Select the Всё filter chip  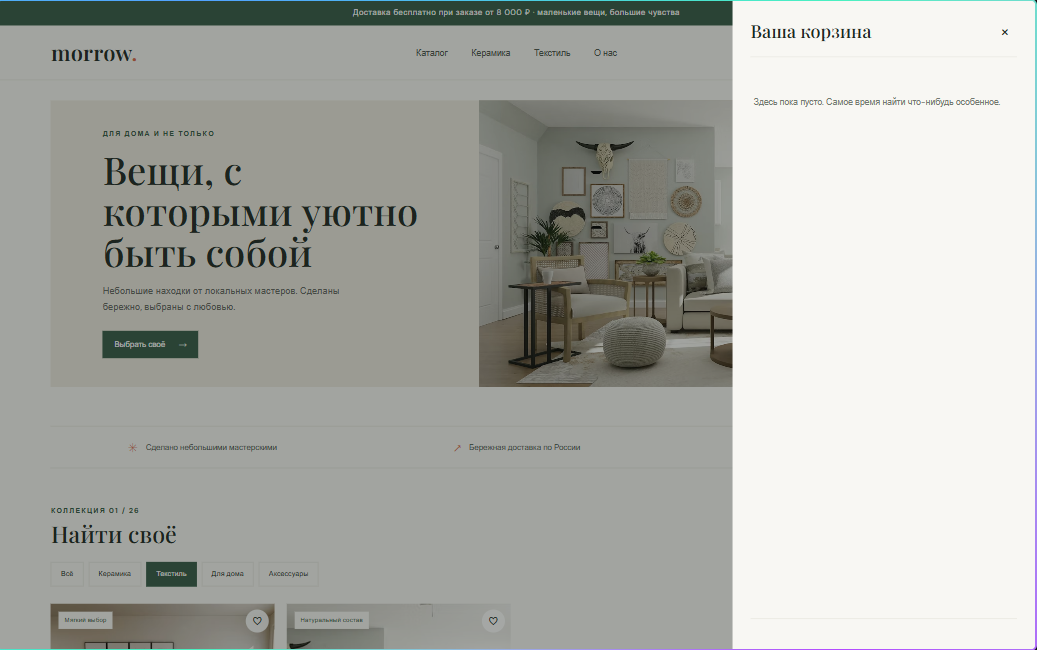tap(67, 574)
